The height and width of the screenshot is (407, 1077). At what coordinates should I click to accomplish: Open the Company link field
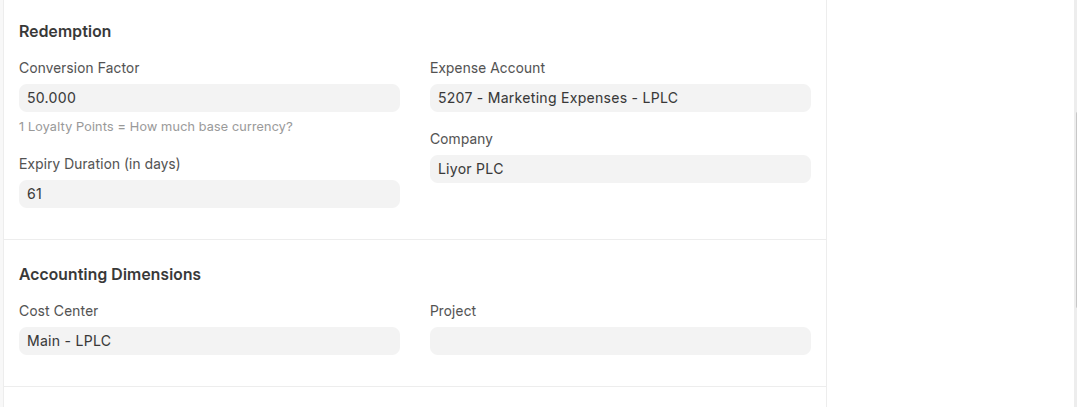620,169
